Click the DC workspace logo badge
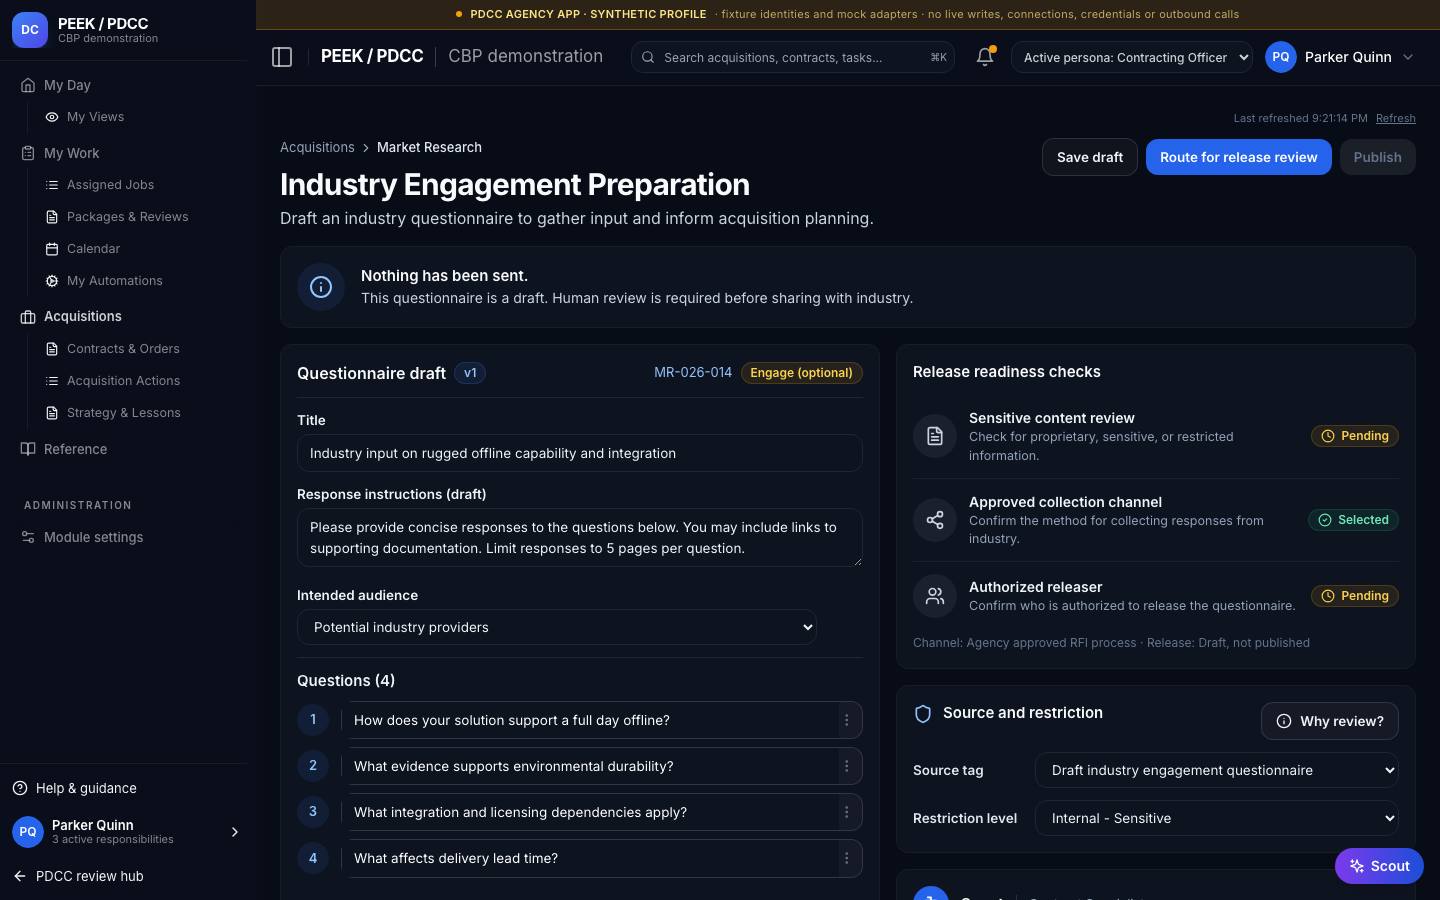The height and width of the screenshot is (900, 1440). [30, 30]
